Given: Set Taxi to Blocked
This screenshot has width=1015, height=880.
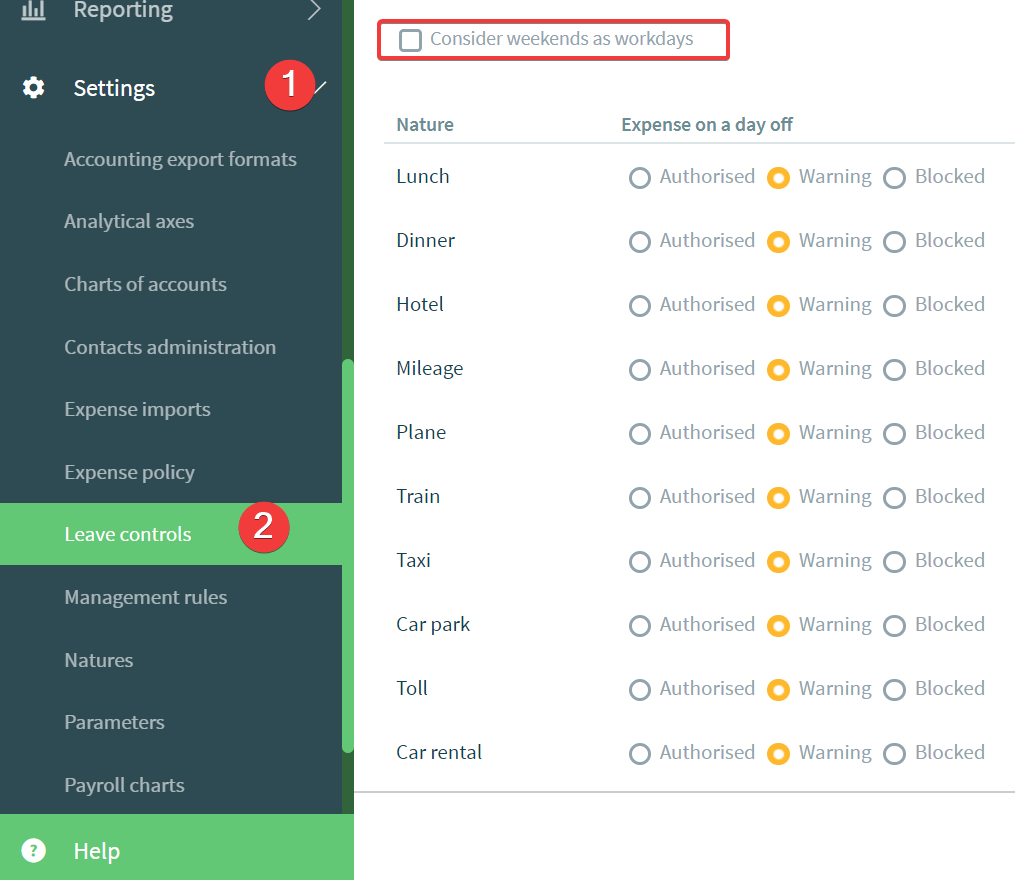Looking at the screenshot, I should 895,562.
